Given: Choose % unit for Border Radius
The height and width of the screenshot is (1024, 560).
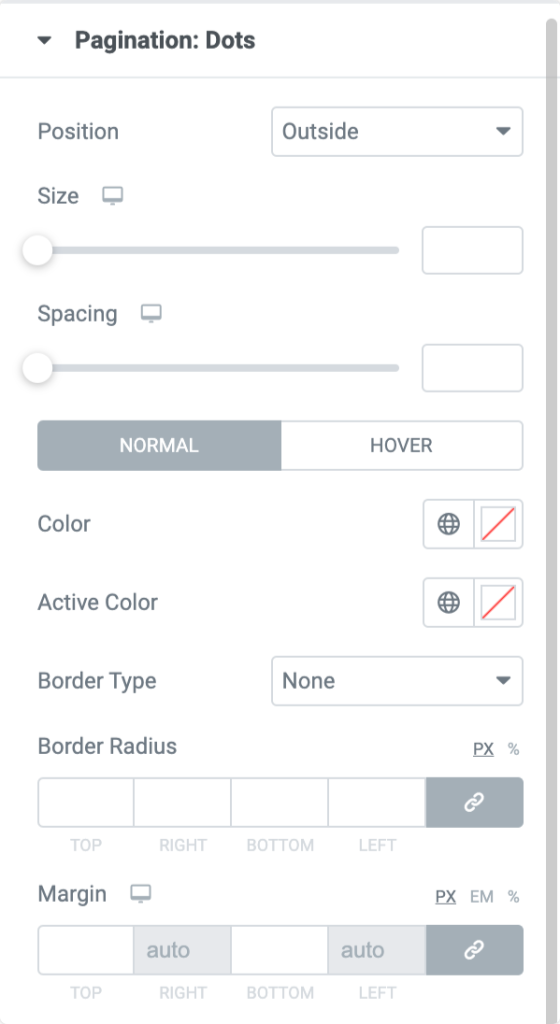Looking at the screenshot, I should 514,749.
